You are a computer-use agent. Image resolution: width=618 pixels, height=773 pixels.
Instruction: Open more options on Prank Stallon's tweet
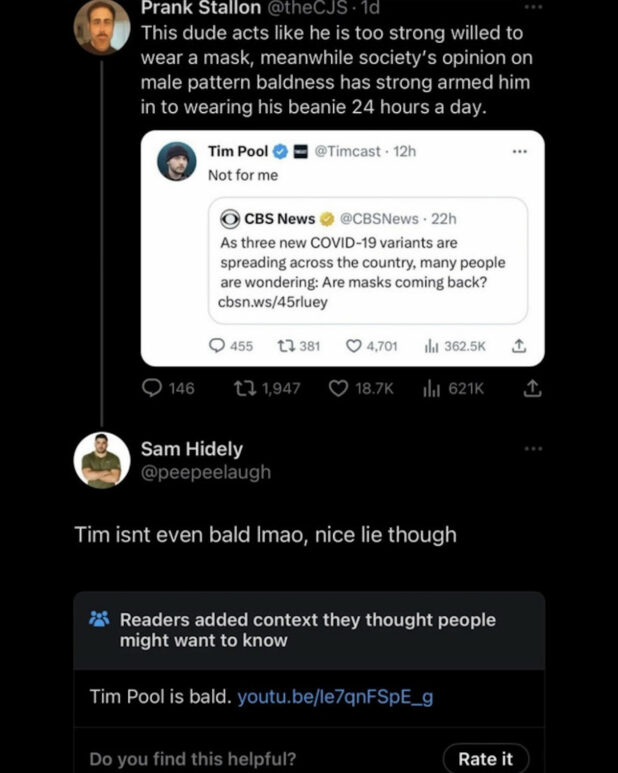click(x=533, y=6)
